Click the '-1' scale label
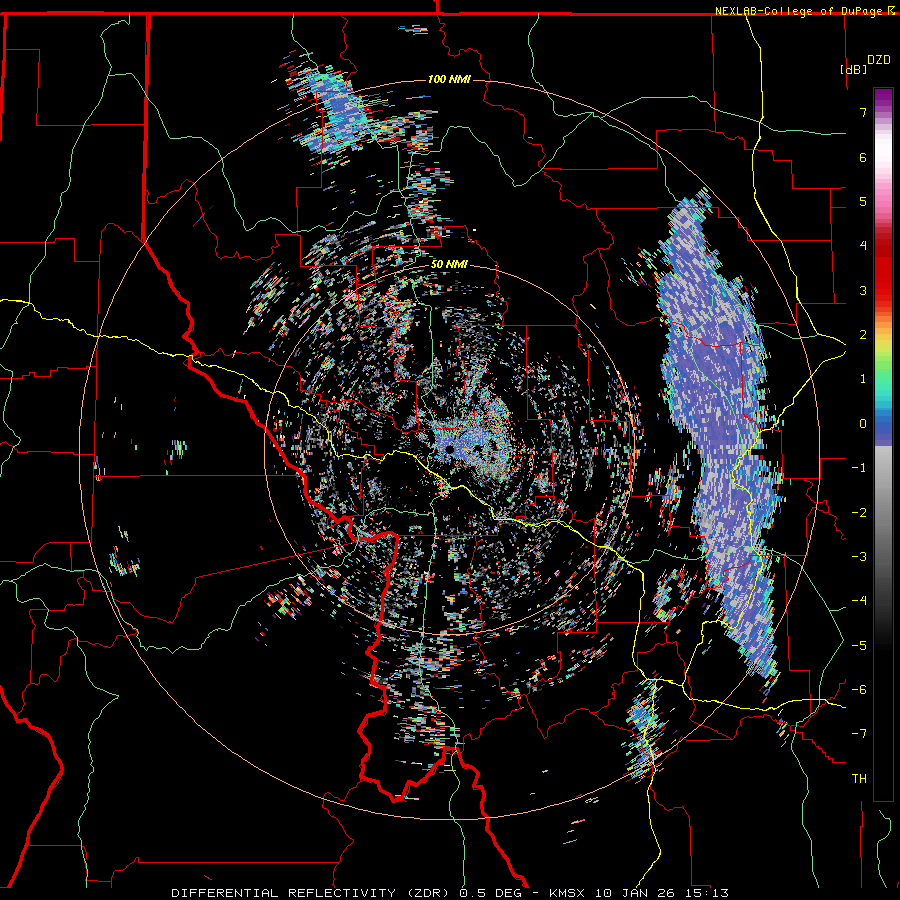Viewport: 900px width, 900px height. [859, 468]
